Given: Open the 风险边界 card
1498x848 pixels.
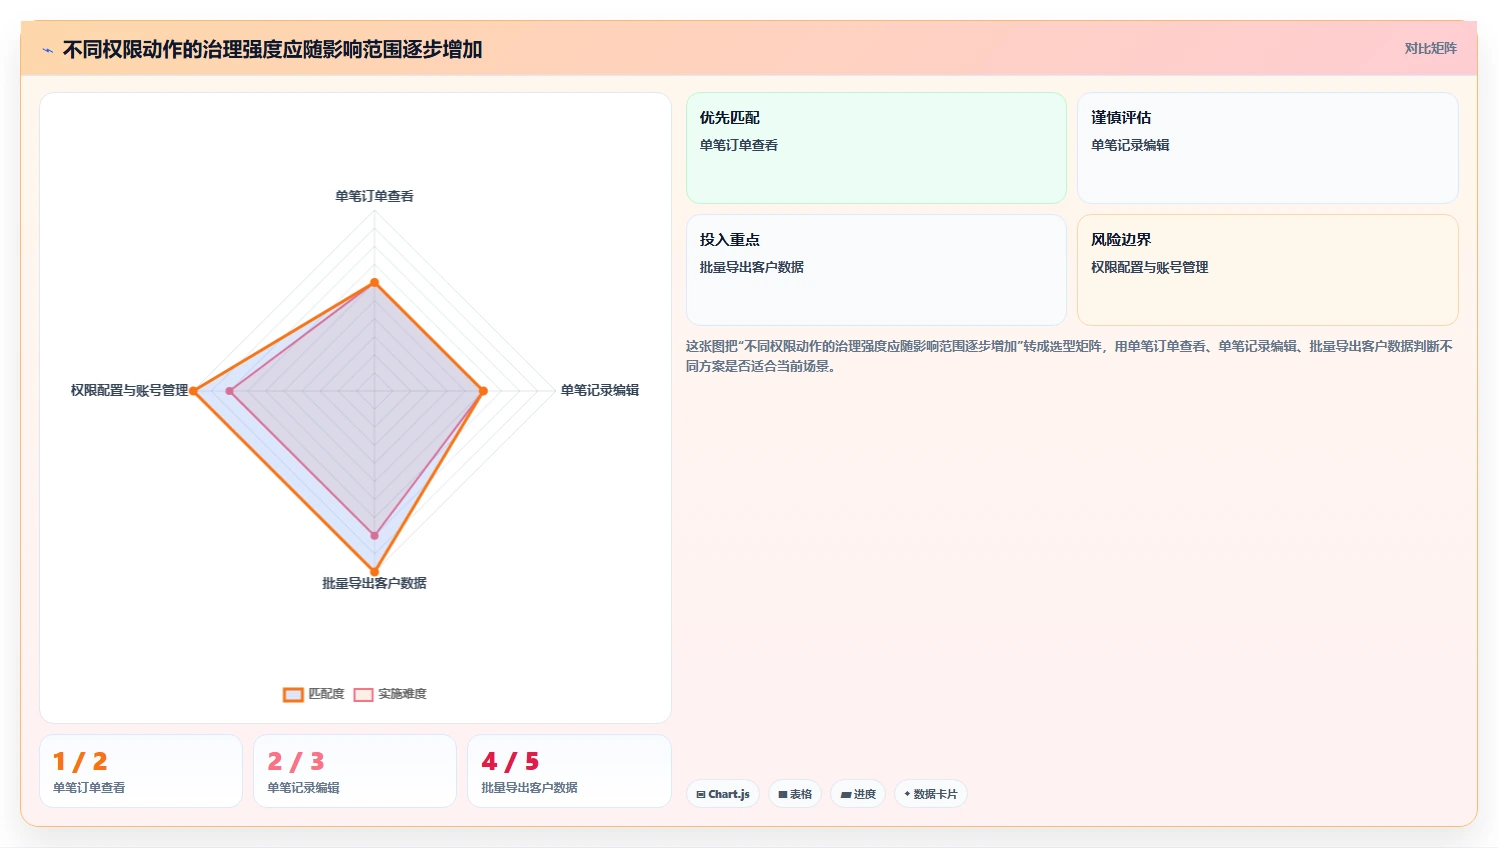Looking at the screenshot, I should (1267, 270).
